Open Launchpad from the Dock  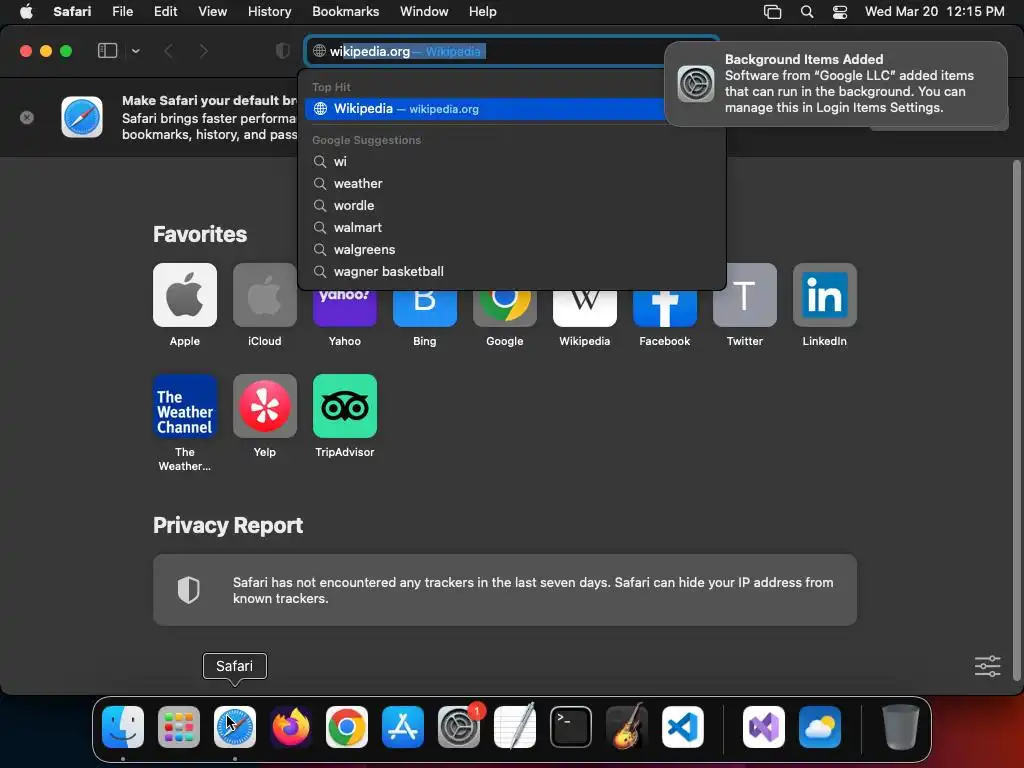click(178, 727)
